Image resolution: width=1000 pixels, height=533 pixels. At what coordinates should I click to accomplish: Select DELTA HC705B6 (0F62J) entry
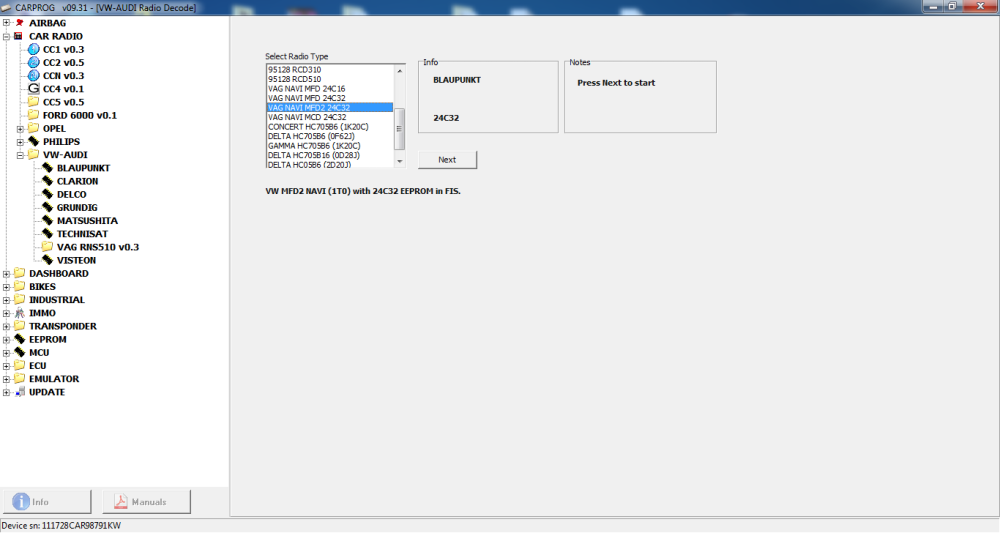click(x=330, y=136)
